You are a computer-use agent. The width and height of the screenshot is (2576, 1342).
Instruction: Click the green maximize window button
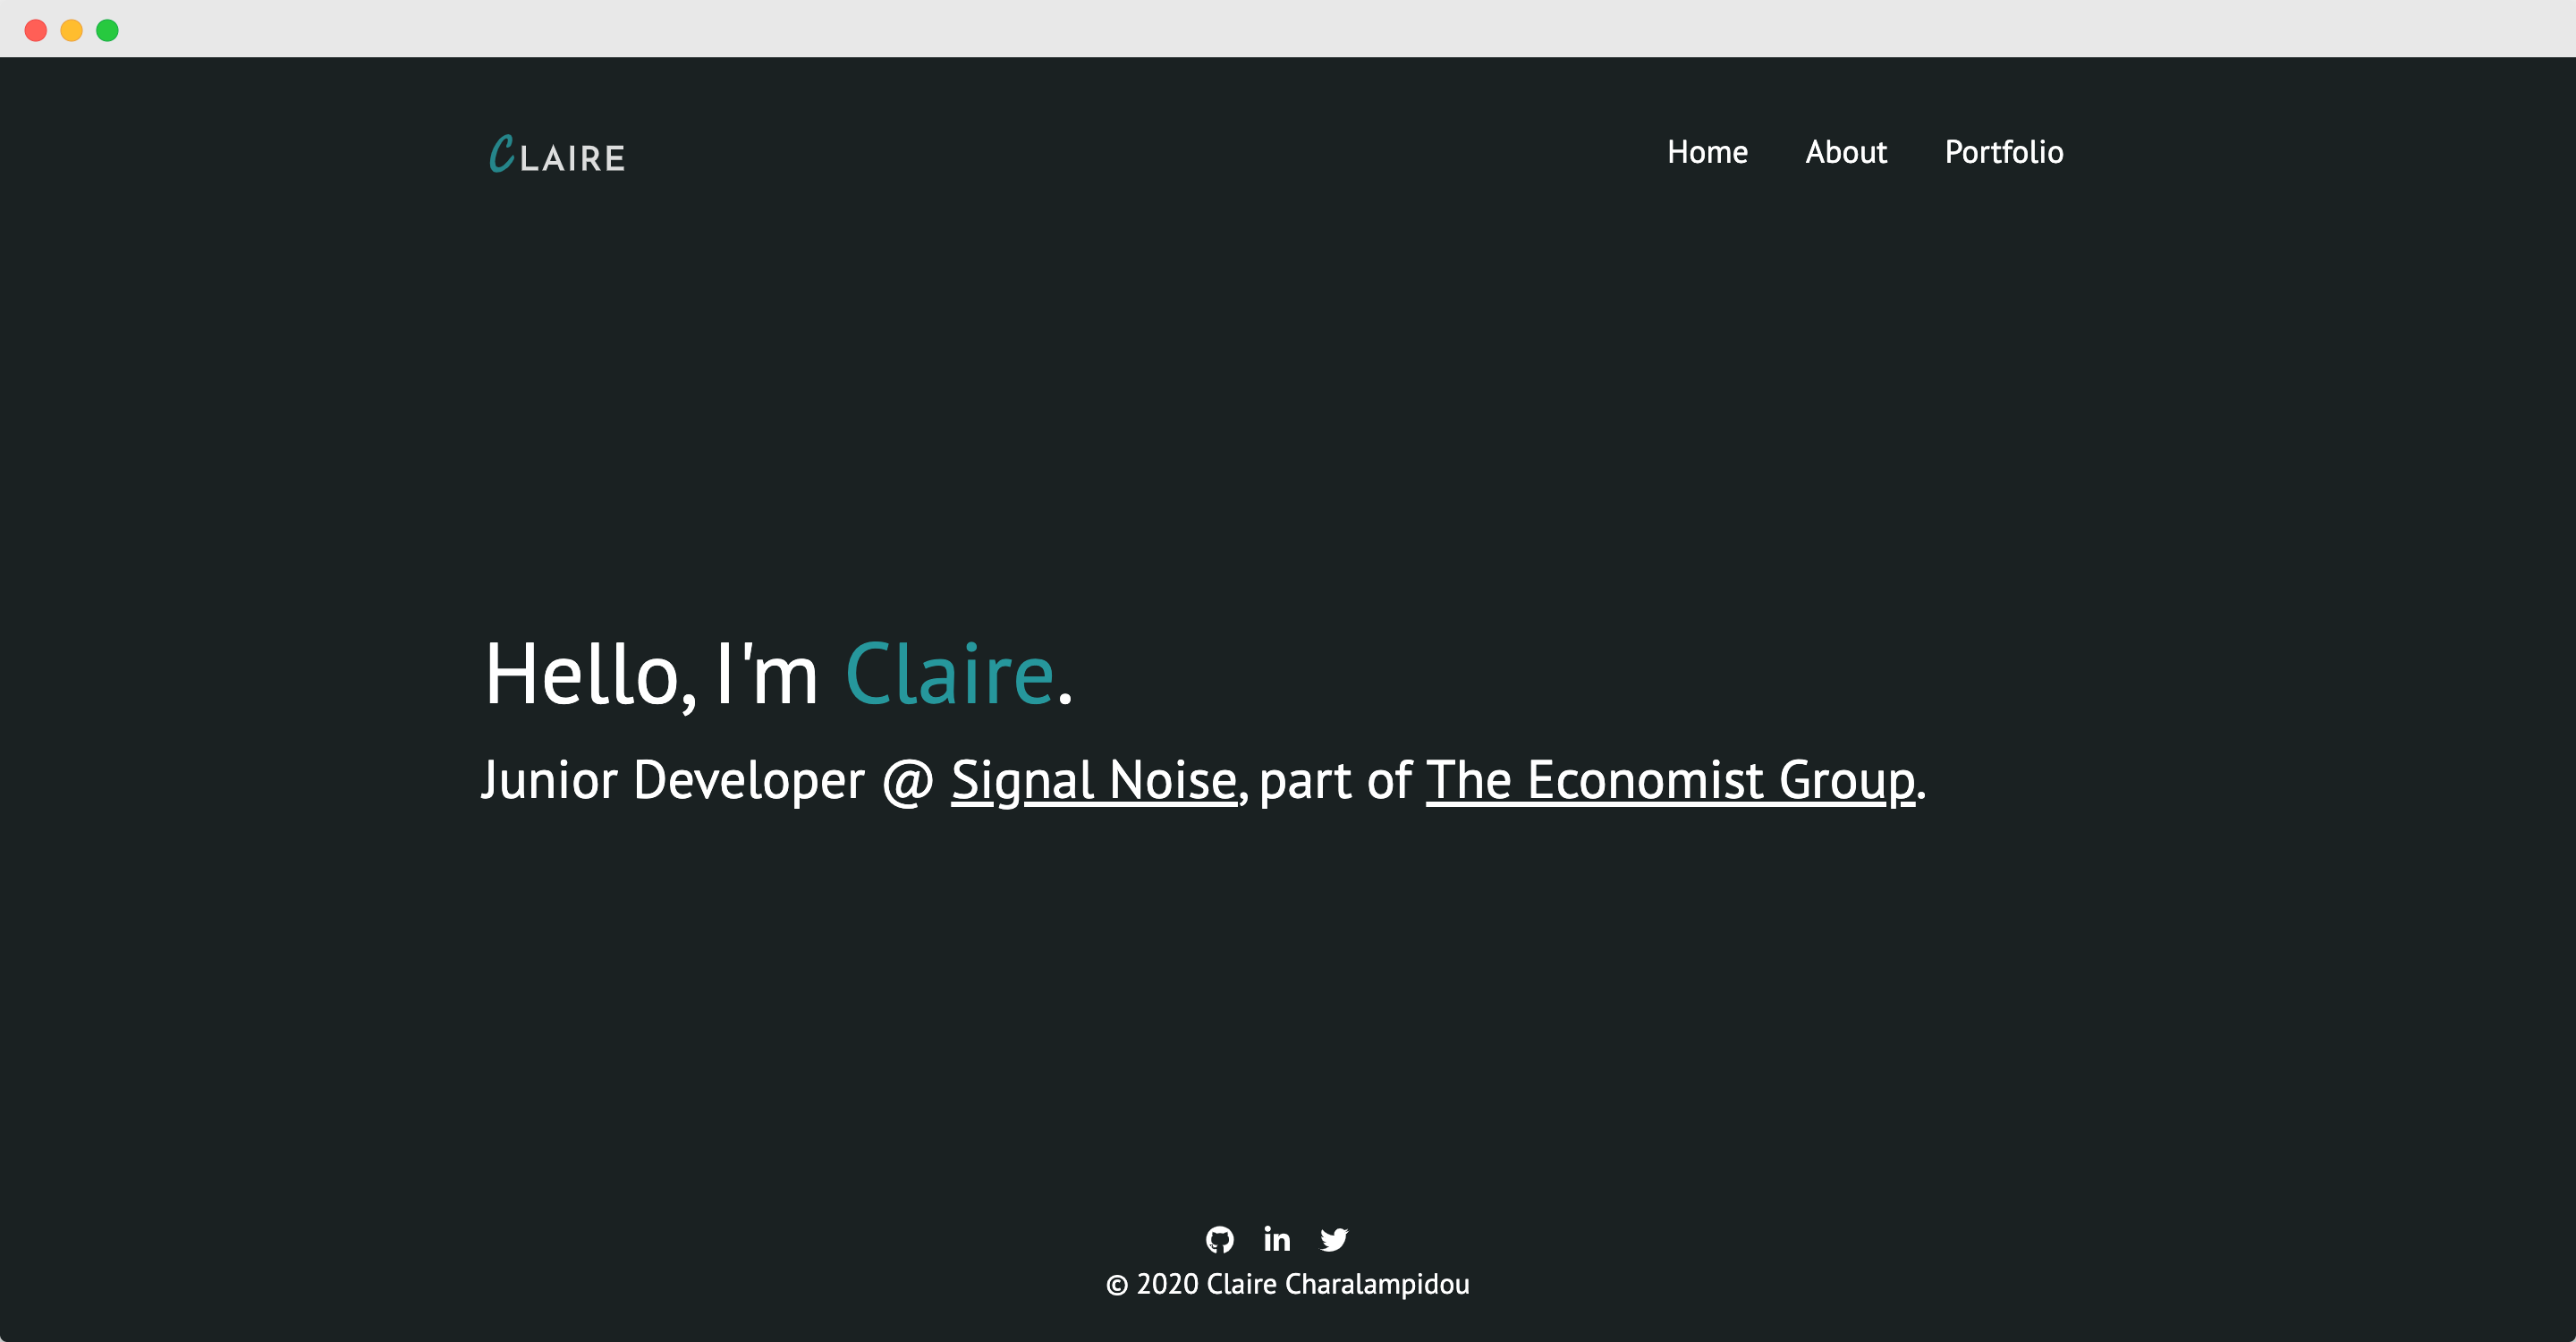pyautogui.click(x=107, y=30)
